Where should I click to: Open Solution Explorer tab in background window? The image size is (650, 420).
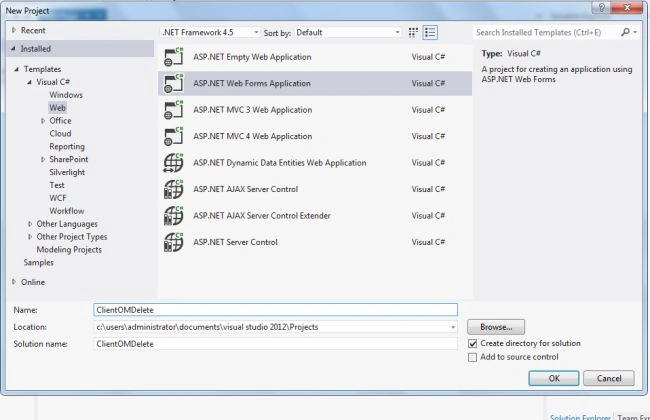[x=580, y=417]
